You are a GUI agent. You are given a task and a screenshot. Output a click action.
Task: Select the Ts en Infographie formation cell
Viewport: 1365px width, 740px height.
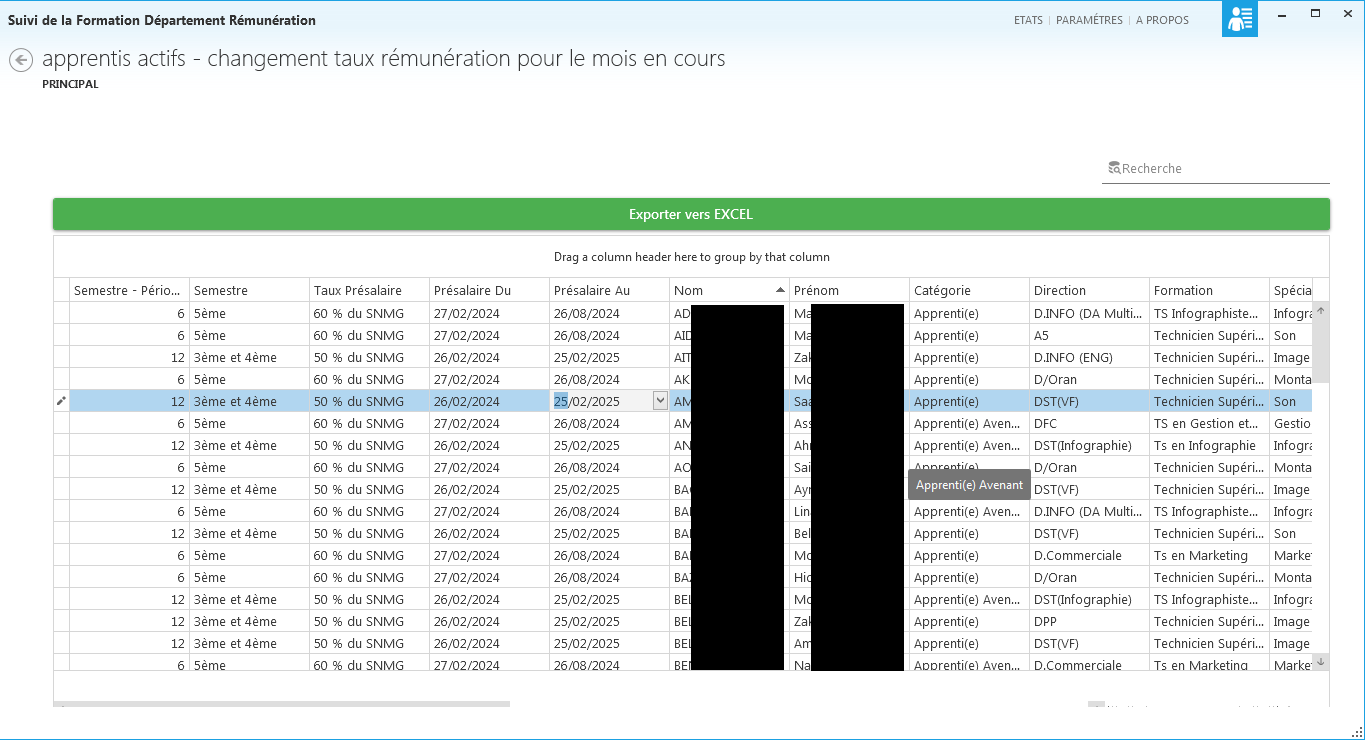(x=1209, y=445)
